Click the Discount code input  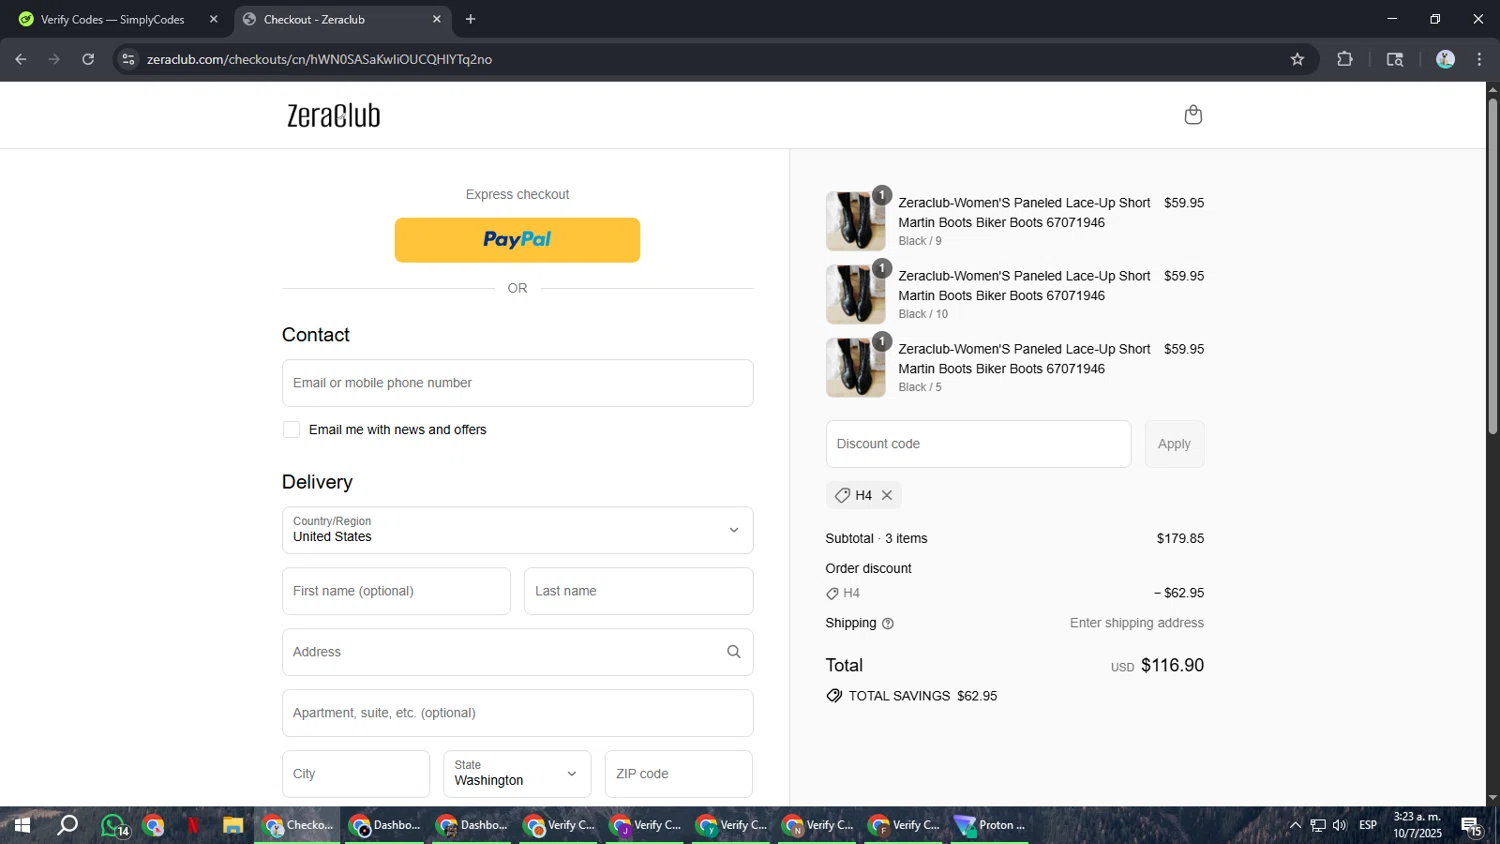[x=978, y=444]
